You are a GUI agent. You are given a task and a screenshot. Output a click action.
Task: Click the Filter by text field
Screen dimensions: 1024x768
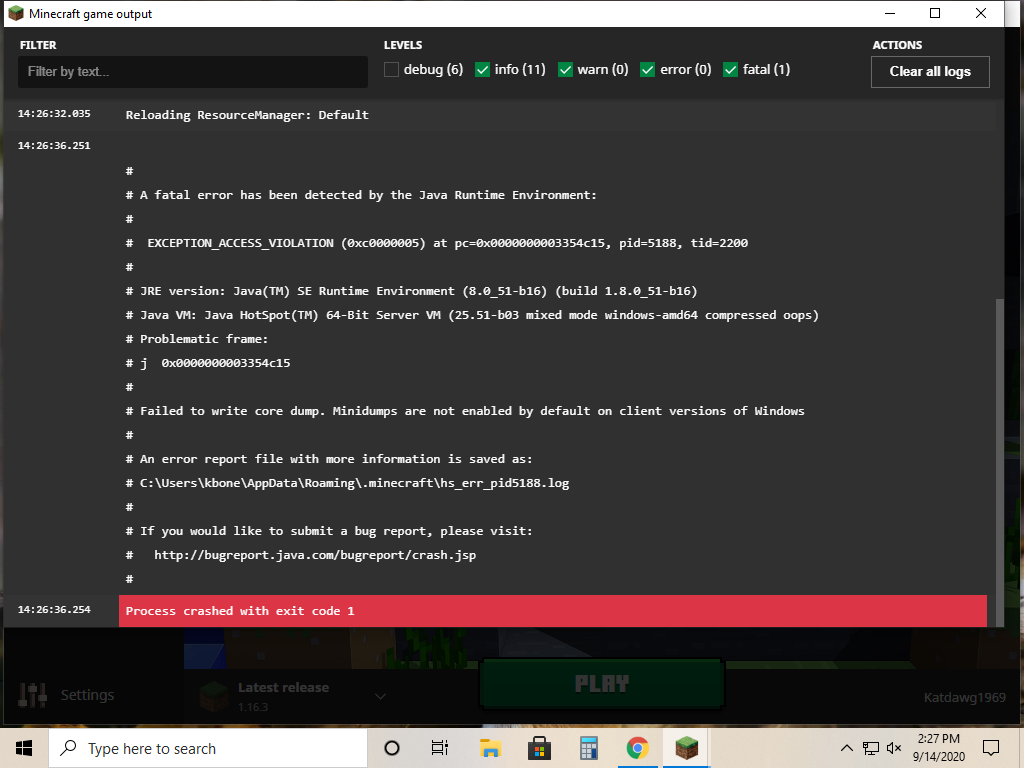click(x=193, y=72)
